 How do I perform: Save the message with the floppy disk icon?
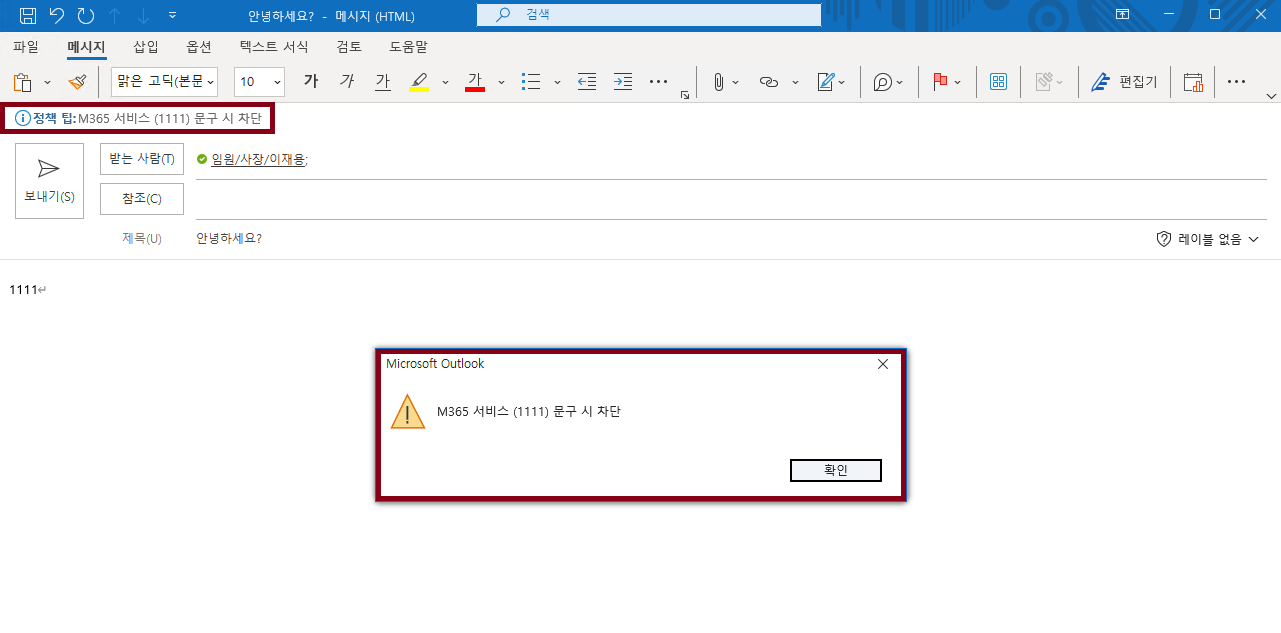tap(28, 15)
